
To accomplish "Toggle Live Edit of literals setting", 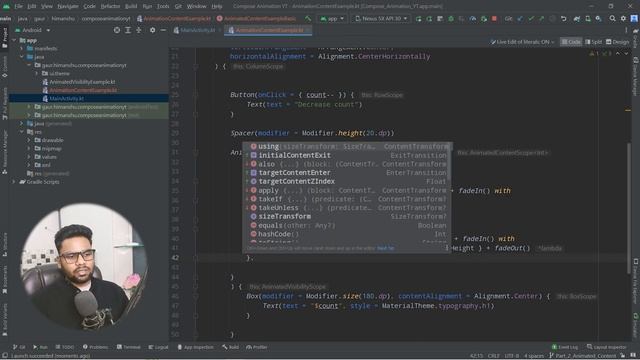I will [522, 42].
